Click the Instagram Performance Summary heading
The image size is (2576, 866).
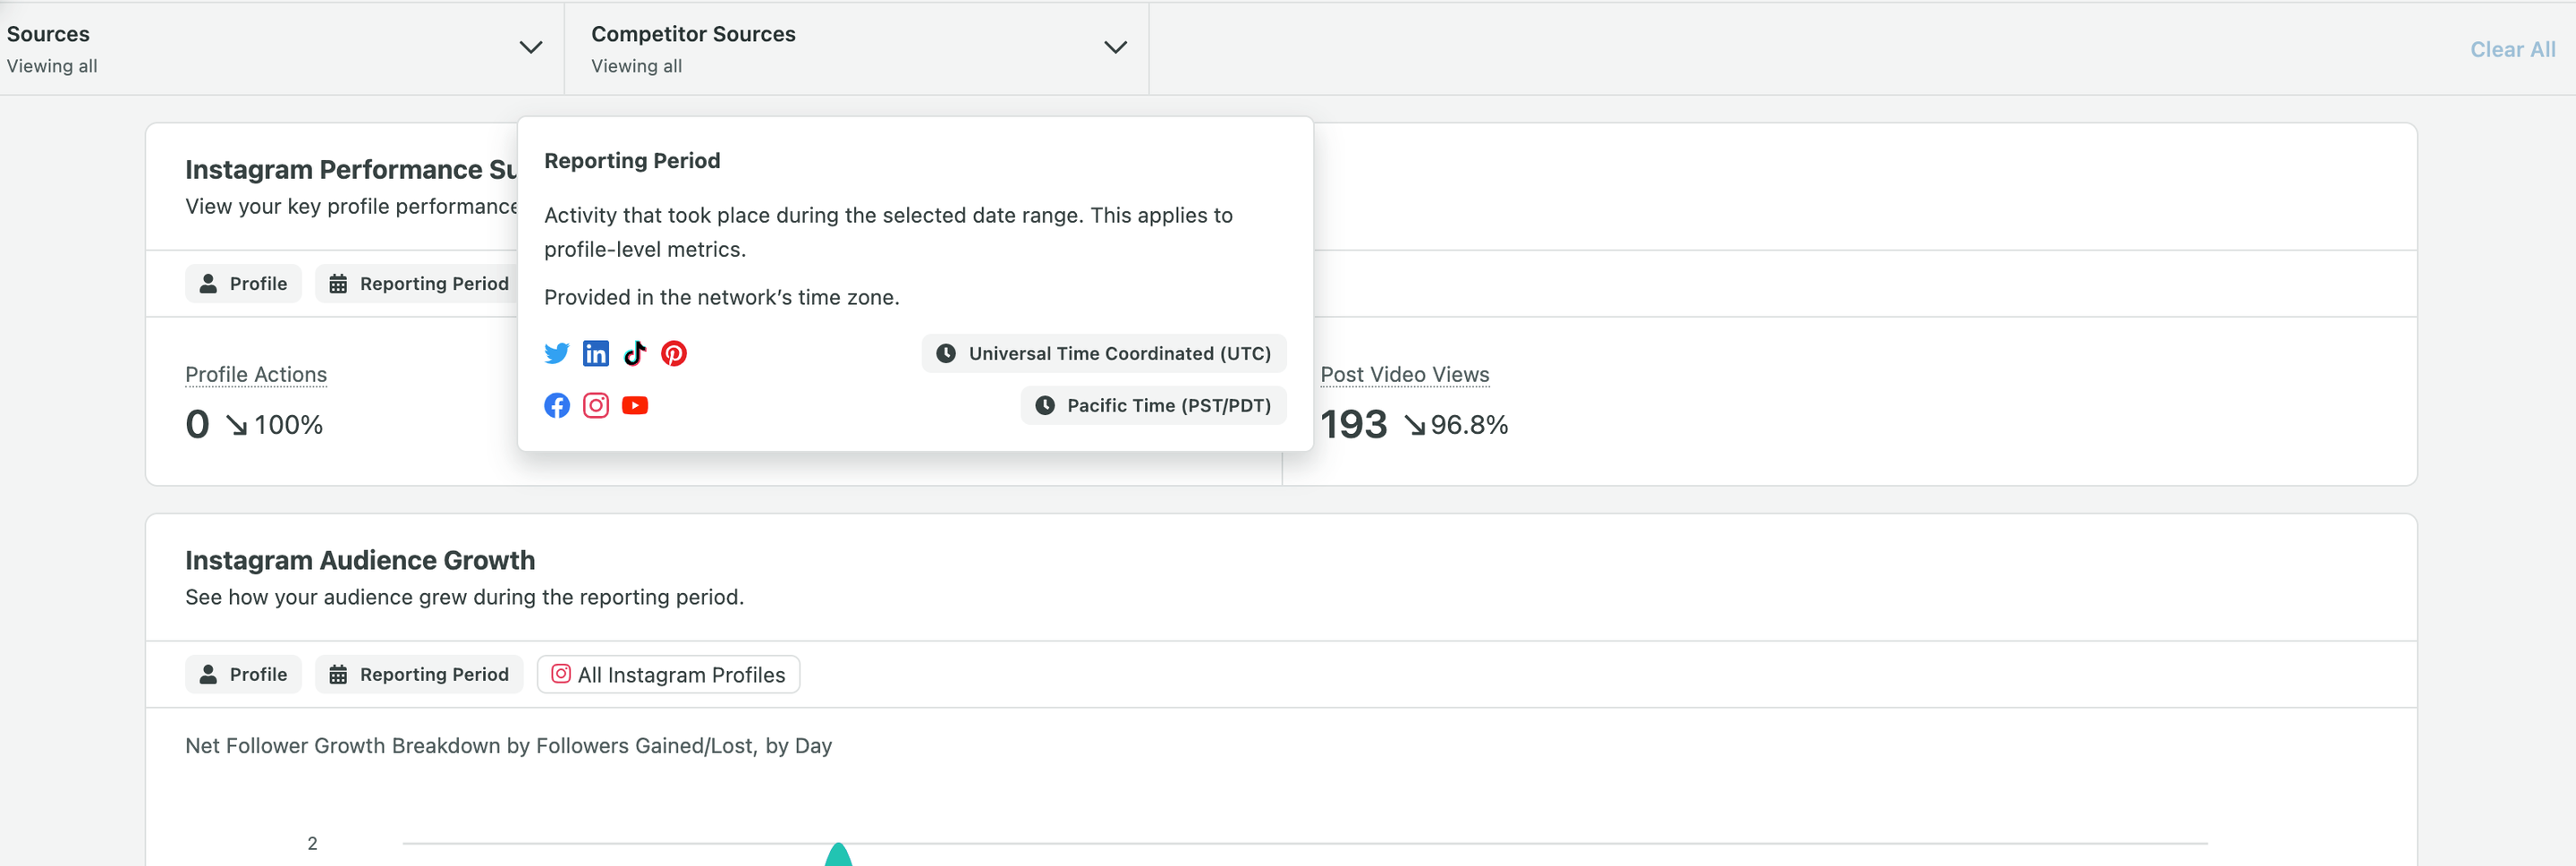coord(351,170)
